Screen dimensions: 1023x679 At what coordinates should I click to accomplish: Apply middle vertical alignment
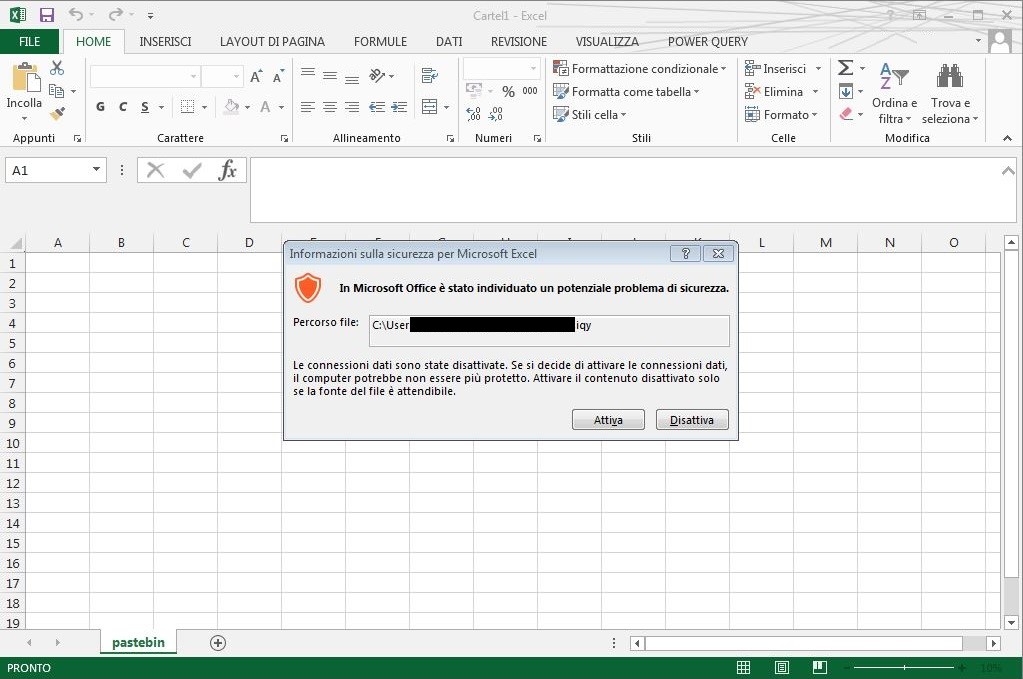(x=330, y=76)
